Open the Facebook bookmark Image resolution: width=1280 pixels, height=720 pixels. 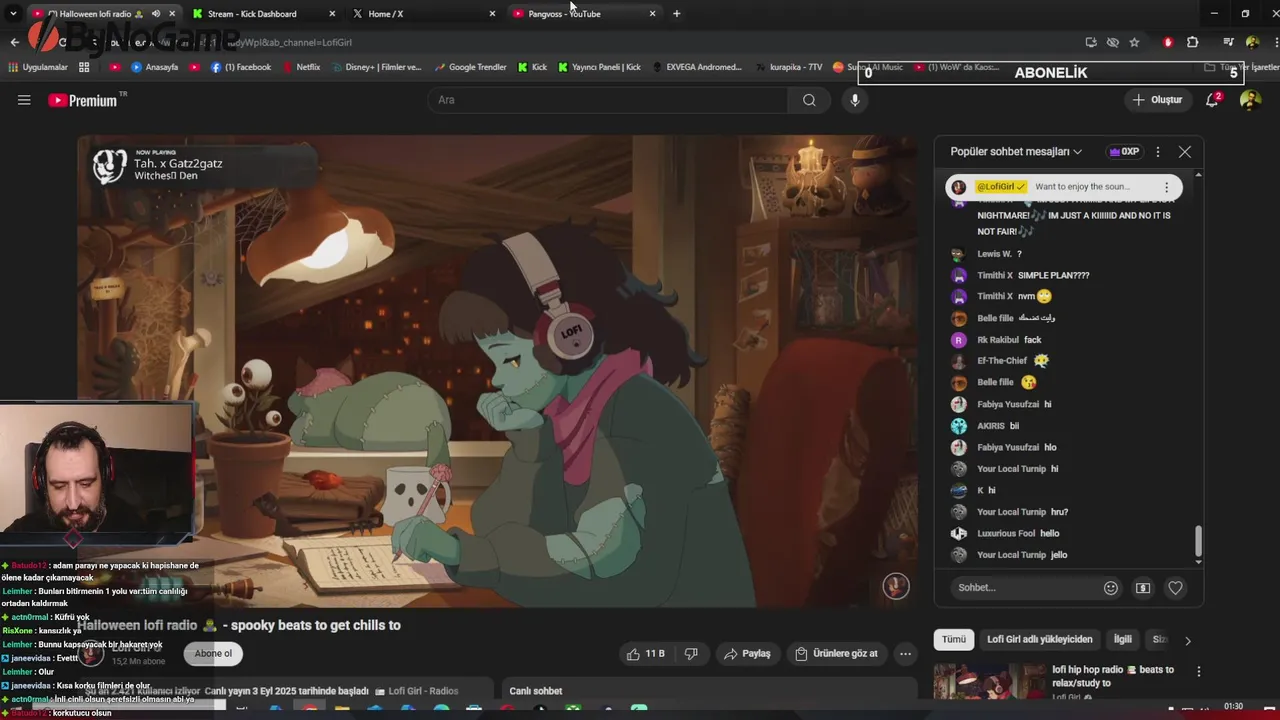(241, 67)
